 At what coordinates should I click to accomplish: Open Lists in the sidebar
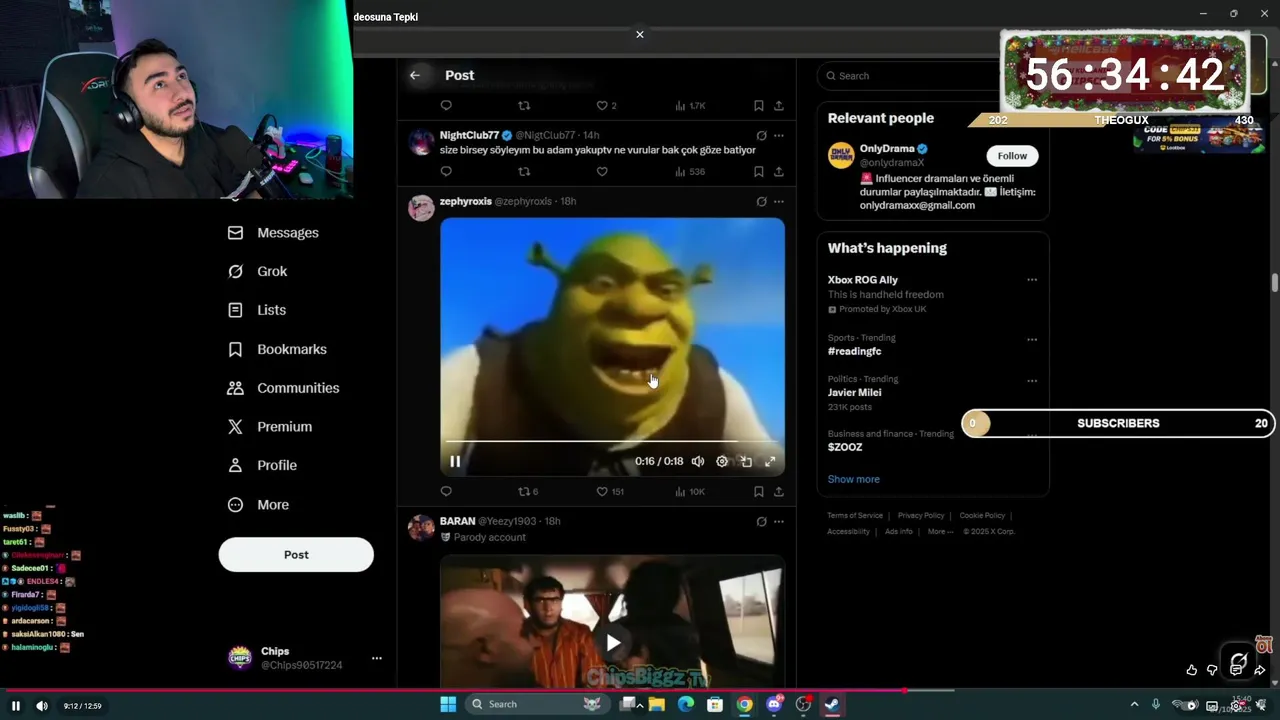[256, 310]
